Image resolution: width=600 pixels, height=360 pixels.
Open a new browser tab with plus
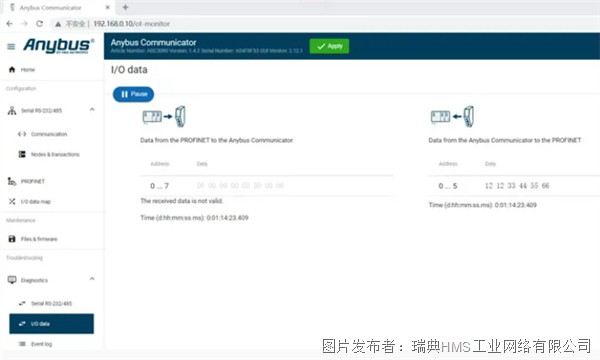(125, 7)
